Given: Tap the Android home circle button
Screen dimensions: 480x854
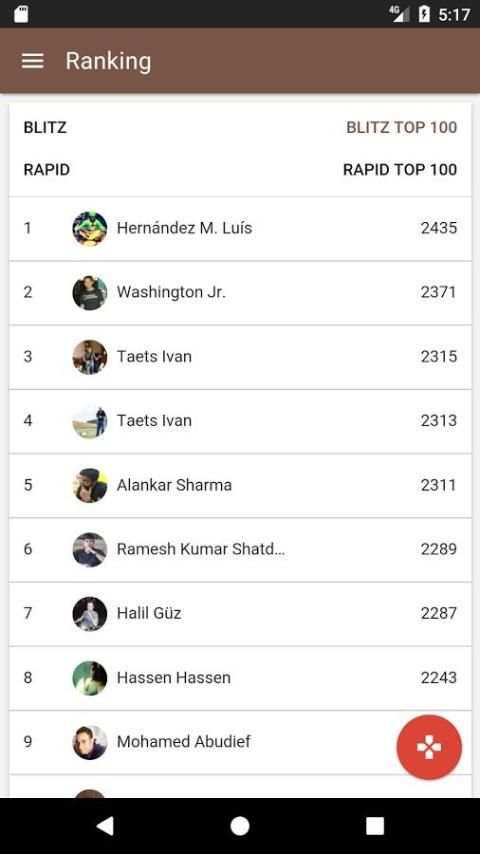Looking at the screenshot, I should pyautogui.click(x=240, y=826).
